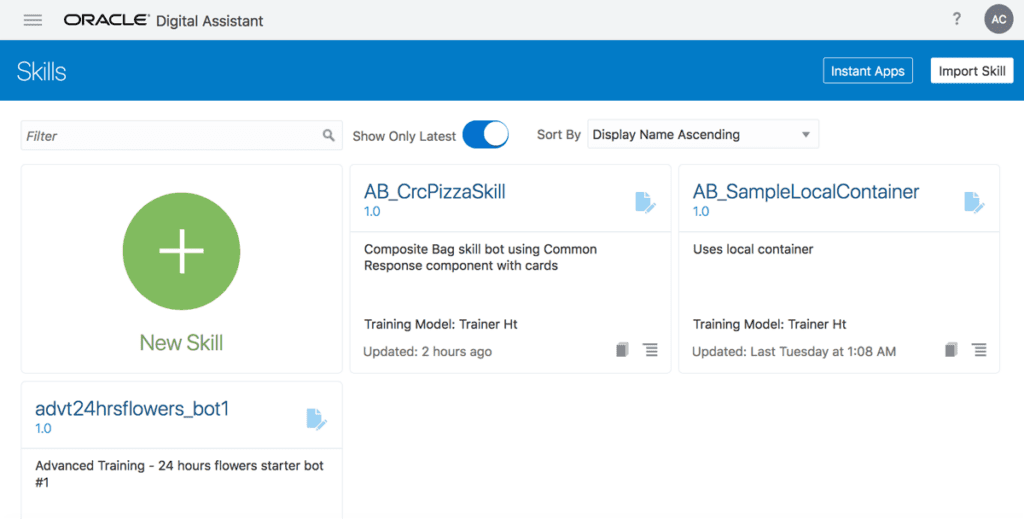Click the edit document icon on AB_SampleLocalContainer
The height and width of the screenshot is (519, 1024).
coord(974,202)
